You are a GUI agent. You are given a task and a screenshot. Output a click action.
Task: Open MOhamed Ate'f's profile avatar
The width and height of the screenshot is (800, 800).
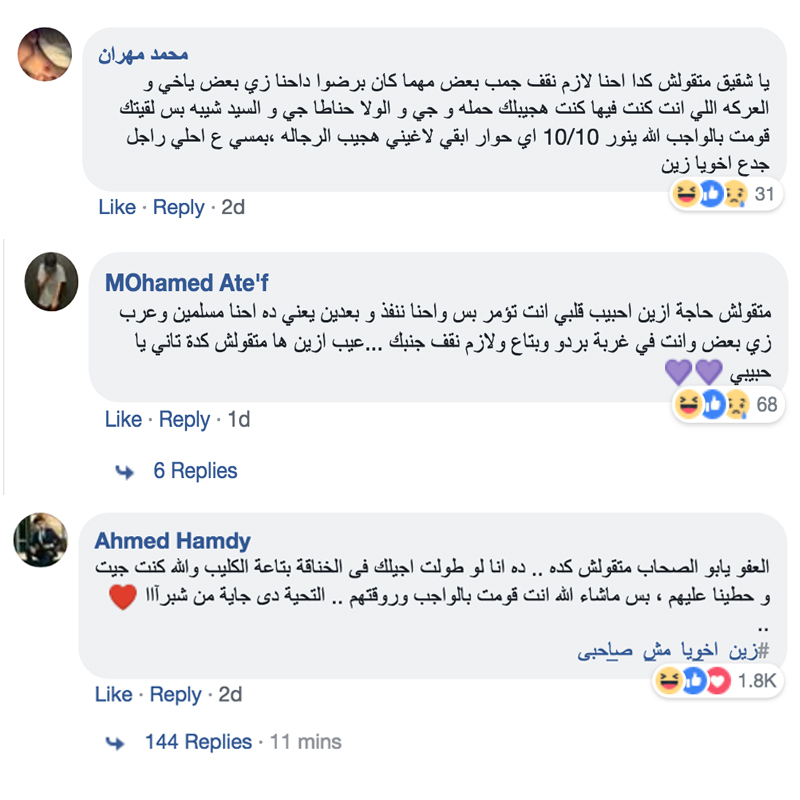point(51,282)
